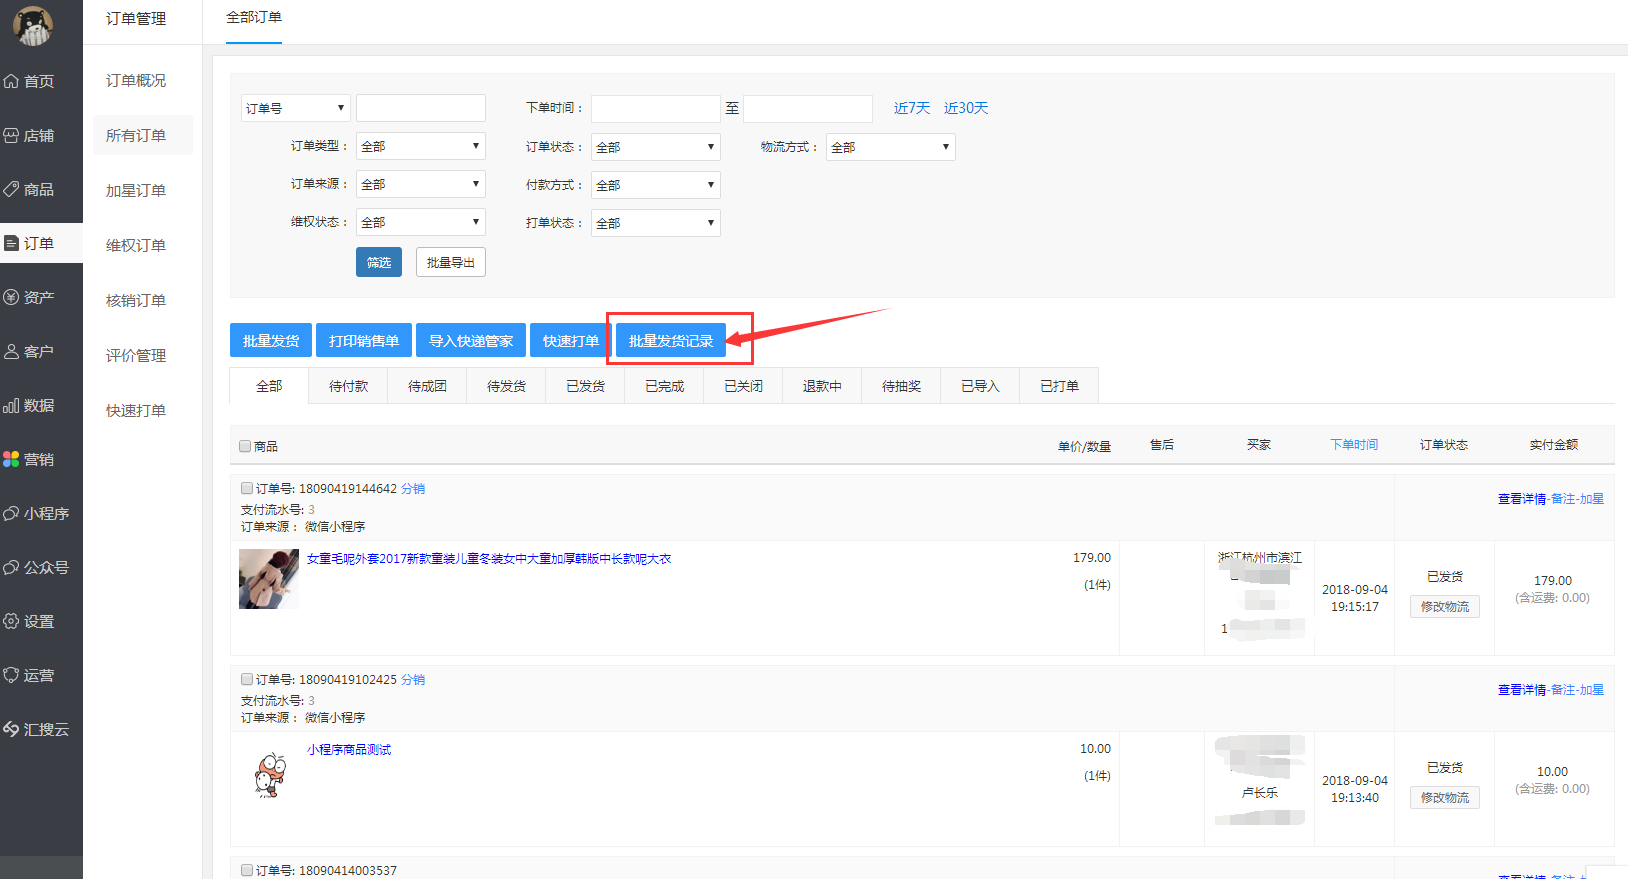Toggle select-all checkbox beside 商品 header
Image resolution: width=1628 pixels, height=879 pixels.
245,446
